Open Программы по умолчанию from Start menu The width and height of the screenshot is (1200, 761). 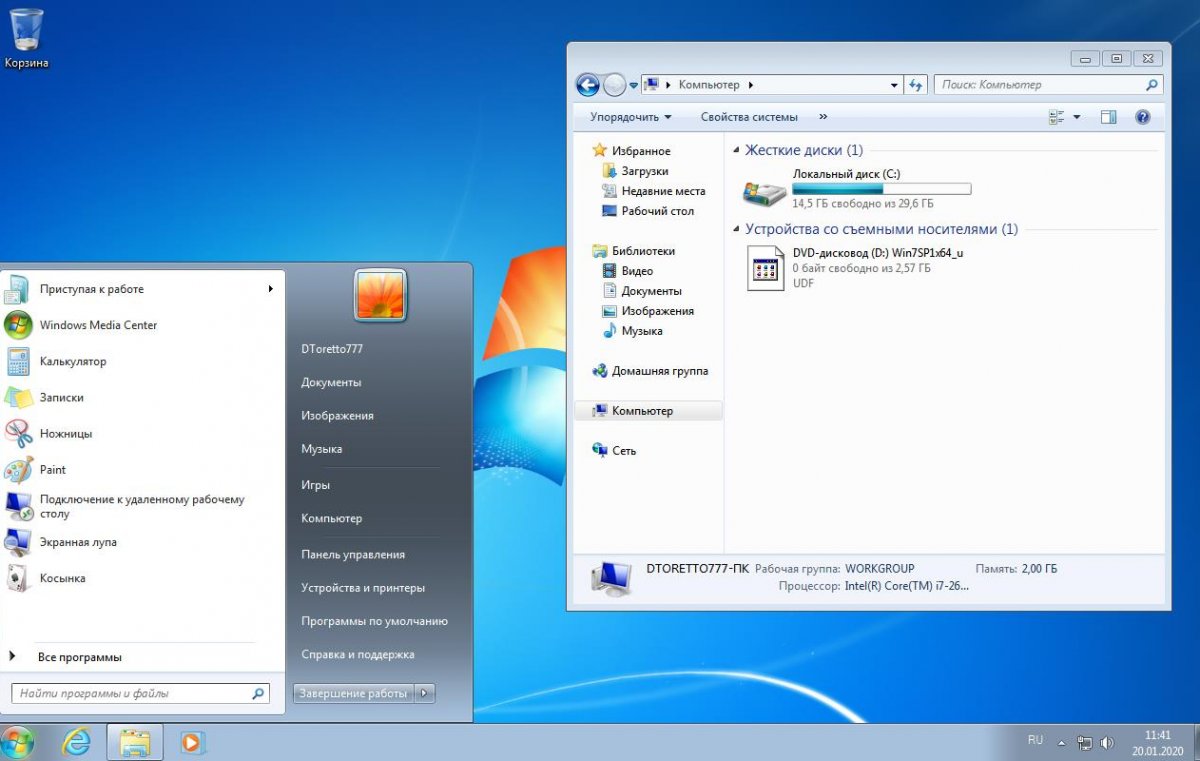click(x=374, y=621)
